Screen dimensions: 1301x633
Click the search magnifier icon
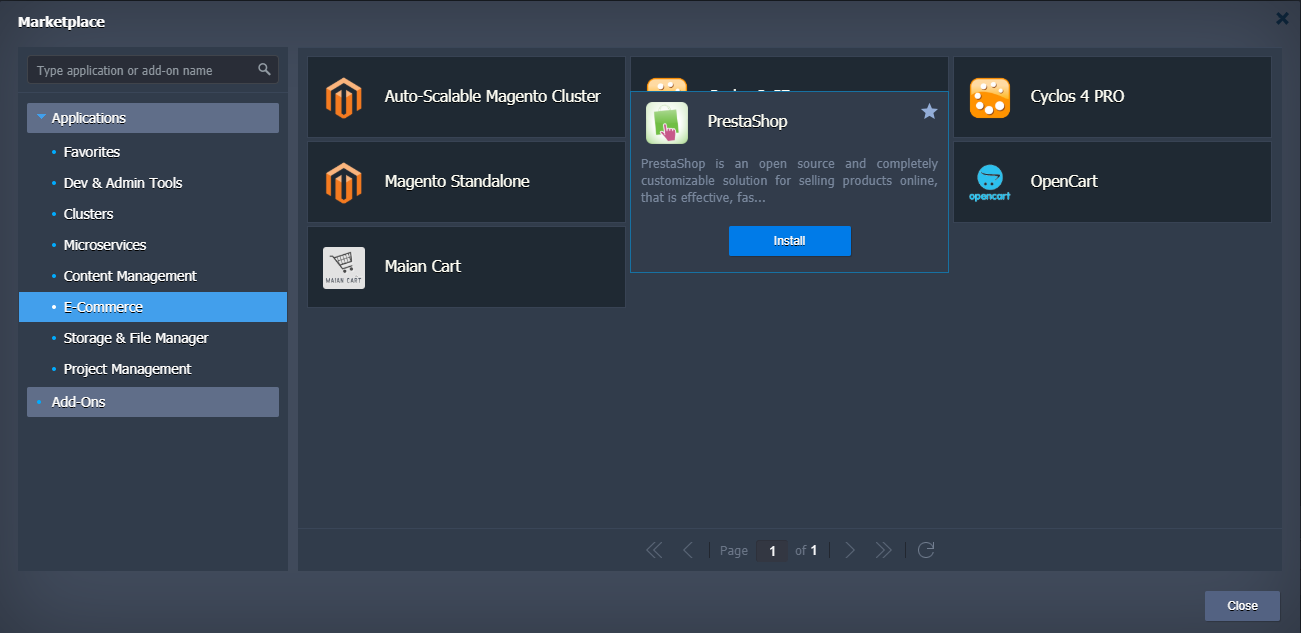point(264,70)
